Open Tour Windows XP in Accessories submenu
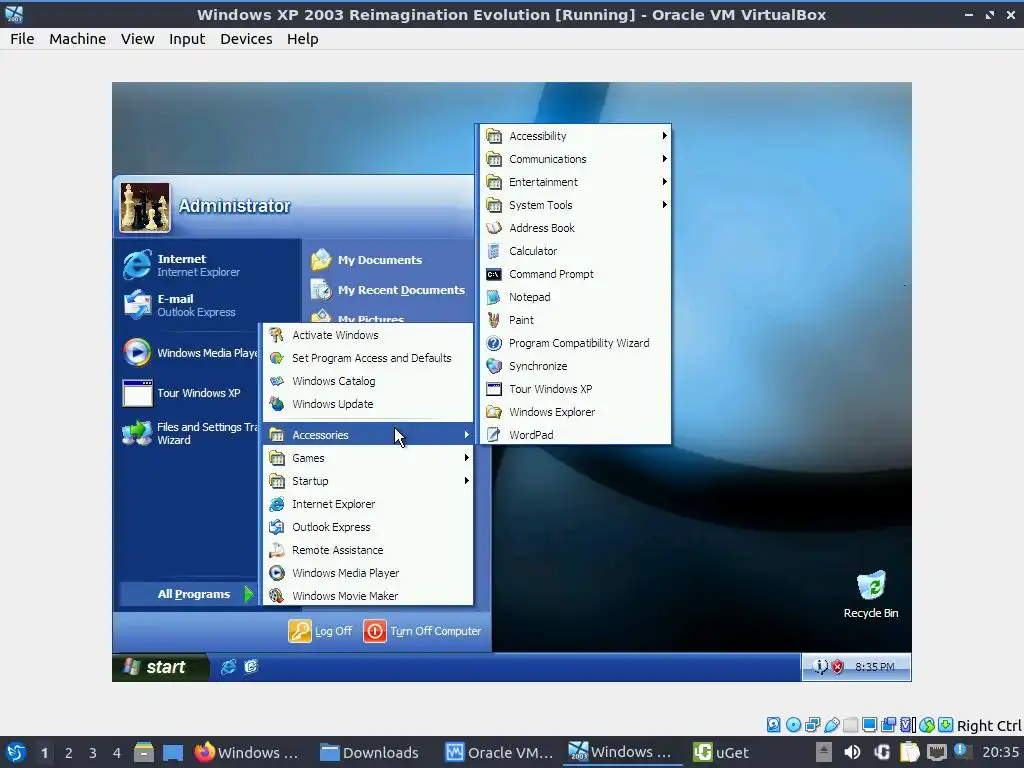1024x768 pixels. (575, 389)
